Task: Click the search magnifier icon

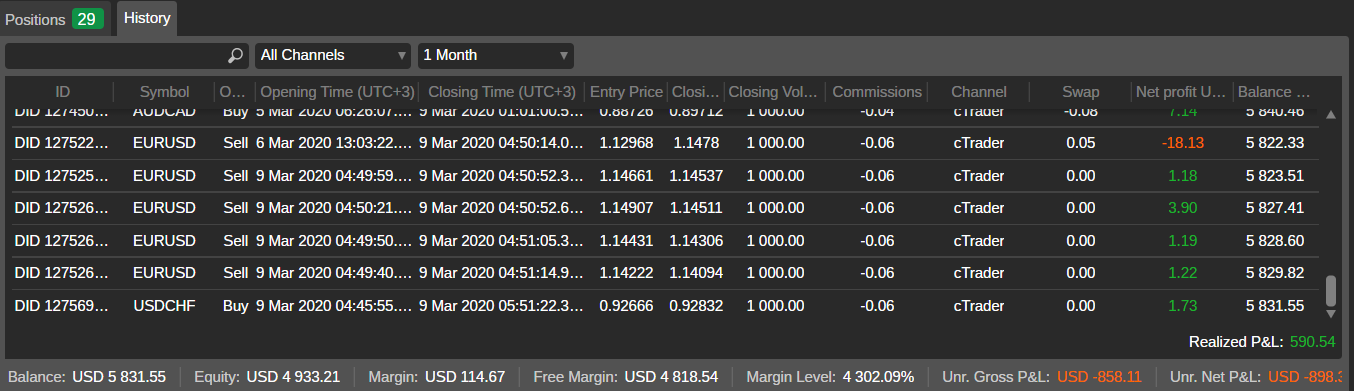Action: coord(235,55)
